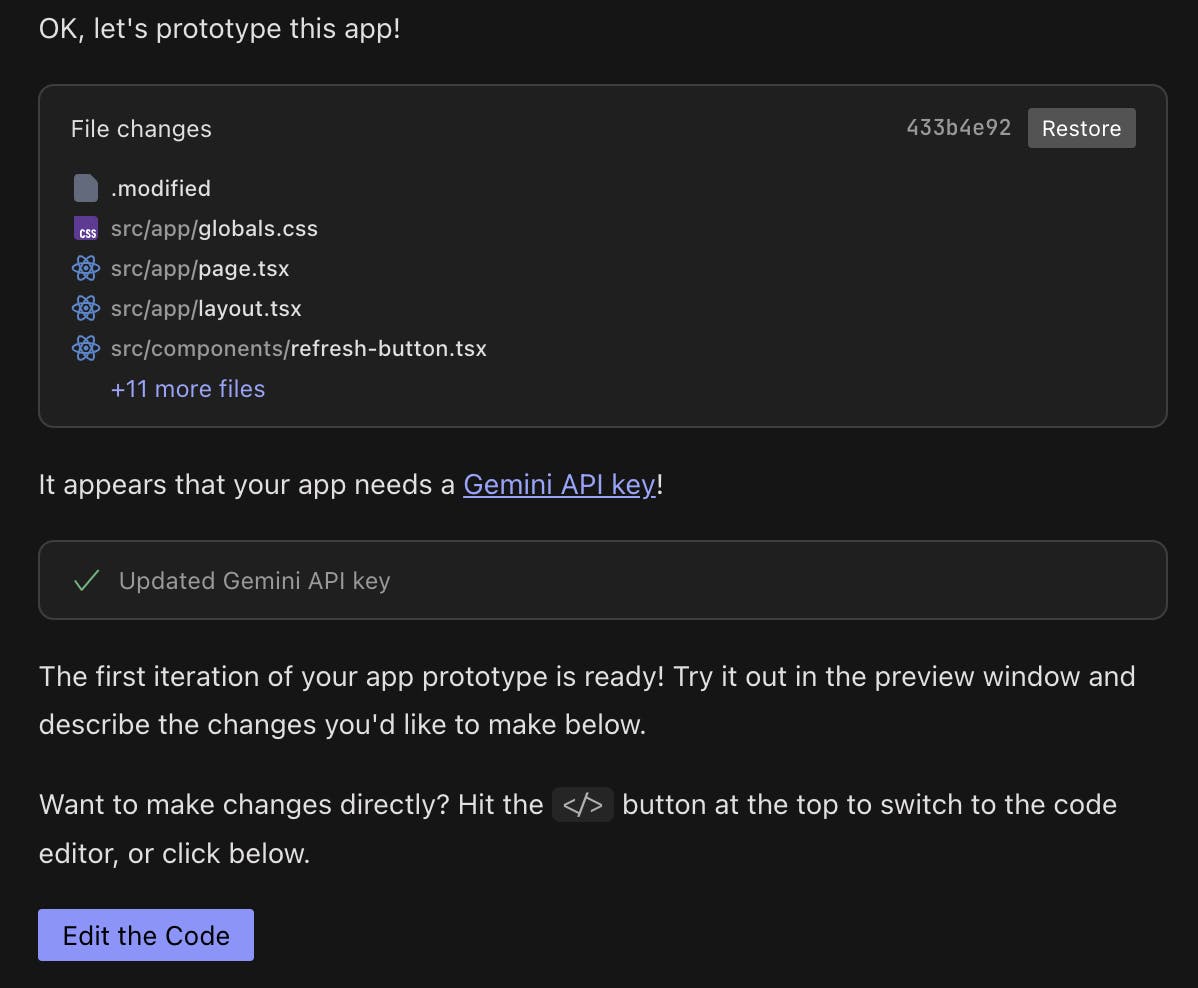Click the CSS icon beside globals.css
Viewport: 1198px width, 988px height.
pos(86,229)
